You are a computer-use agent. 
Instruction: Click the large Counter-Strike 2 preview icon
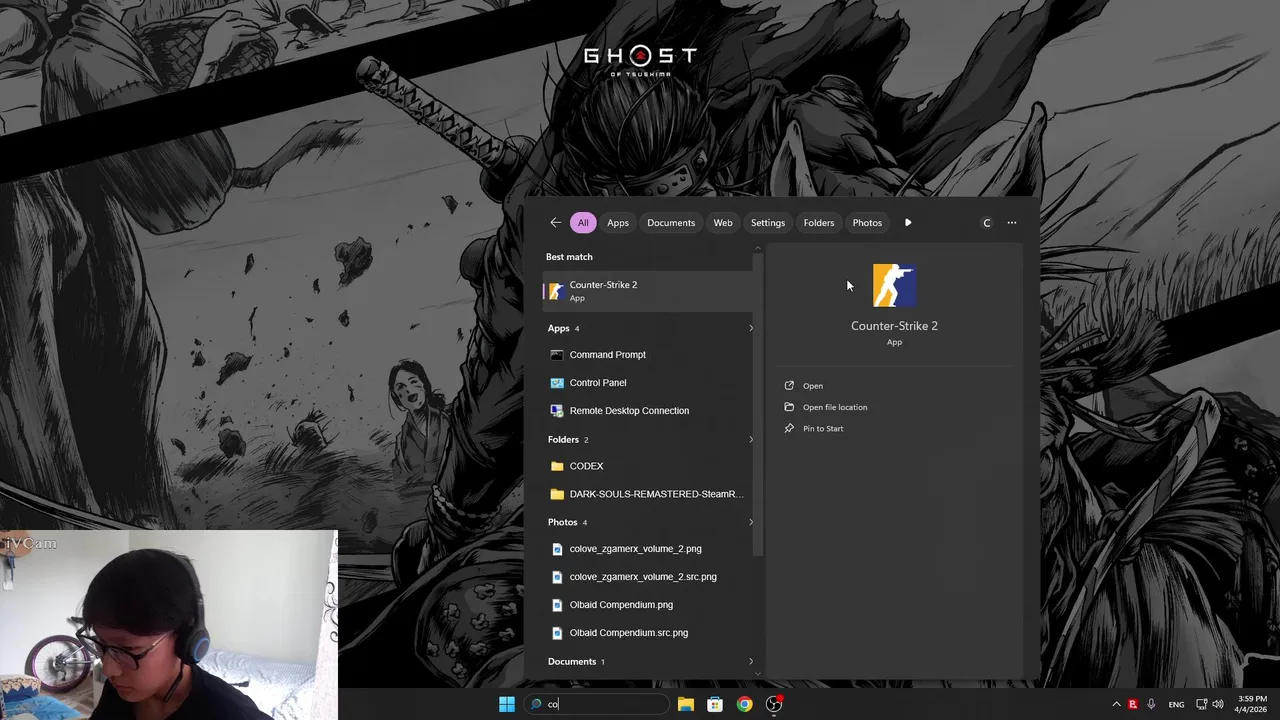[x=894, y=285]
